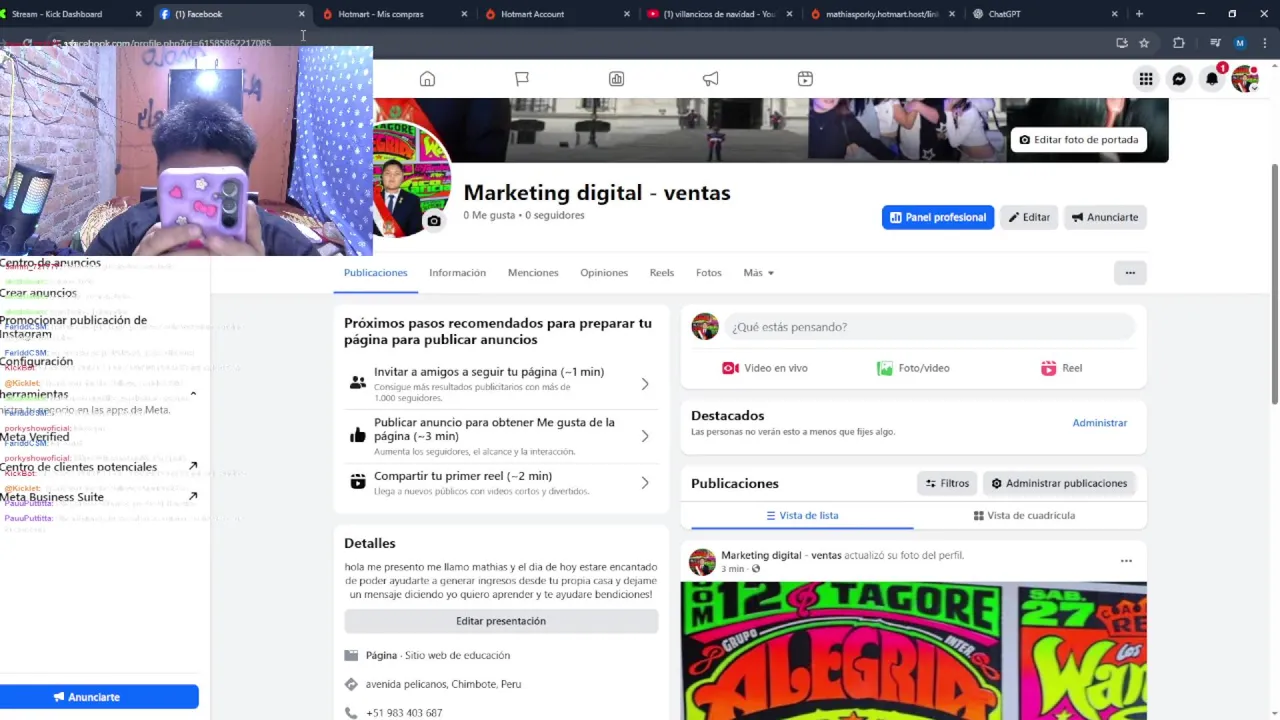Screen dimensions: 1280x720
Task: Open Filtros button in Publicaciones
Action: click(947, 483)
